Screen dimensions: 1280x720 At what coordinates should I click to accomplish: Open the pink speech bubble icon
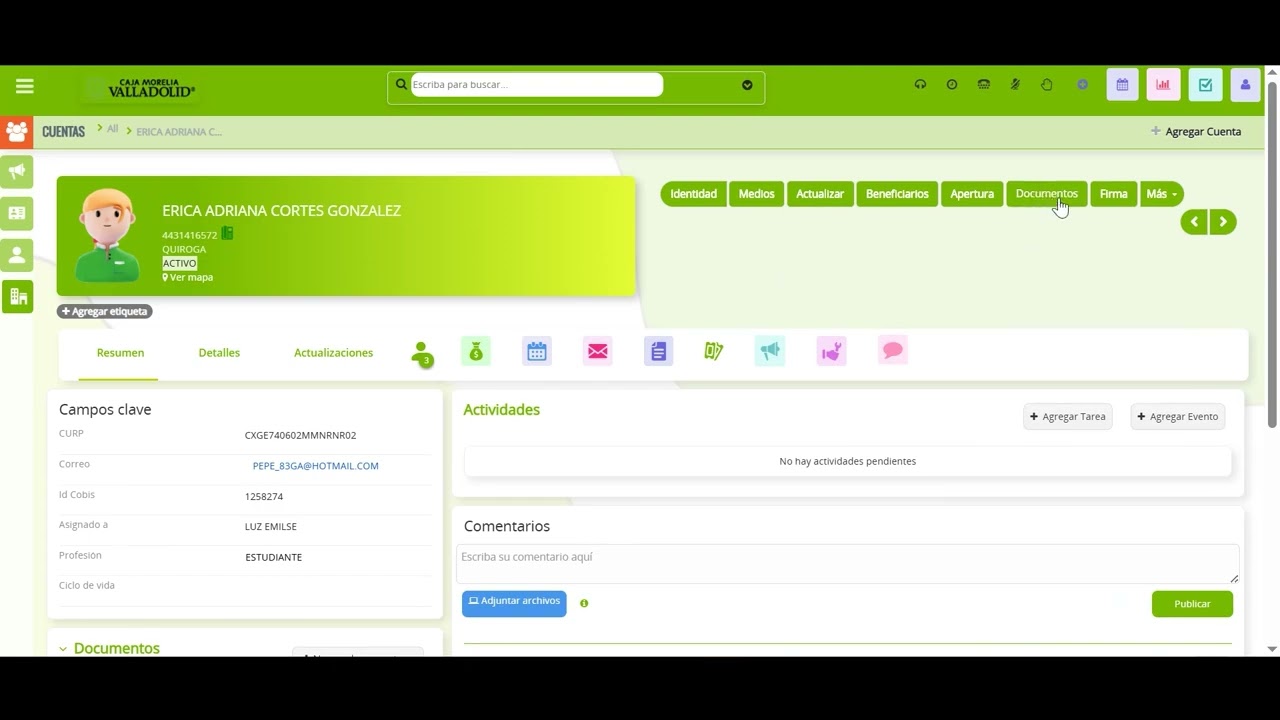(x=893, y=350)
